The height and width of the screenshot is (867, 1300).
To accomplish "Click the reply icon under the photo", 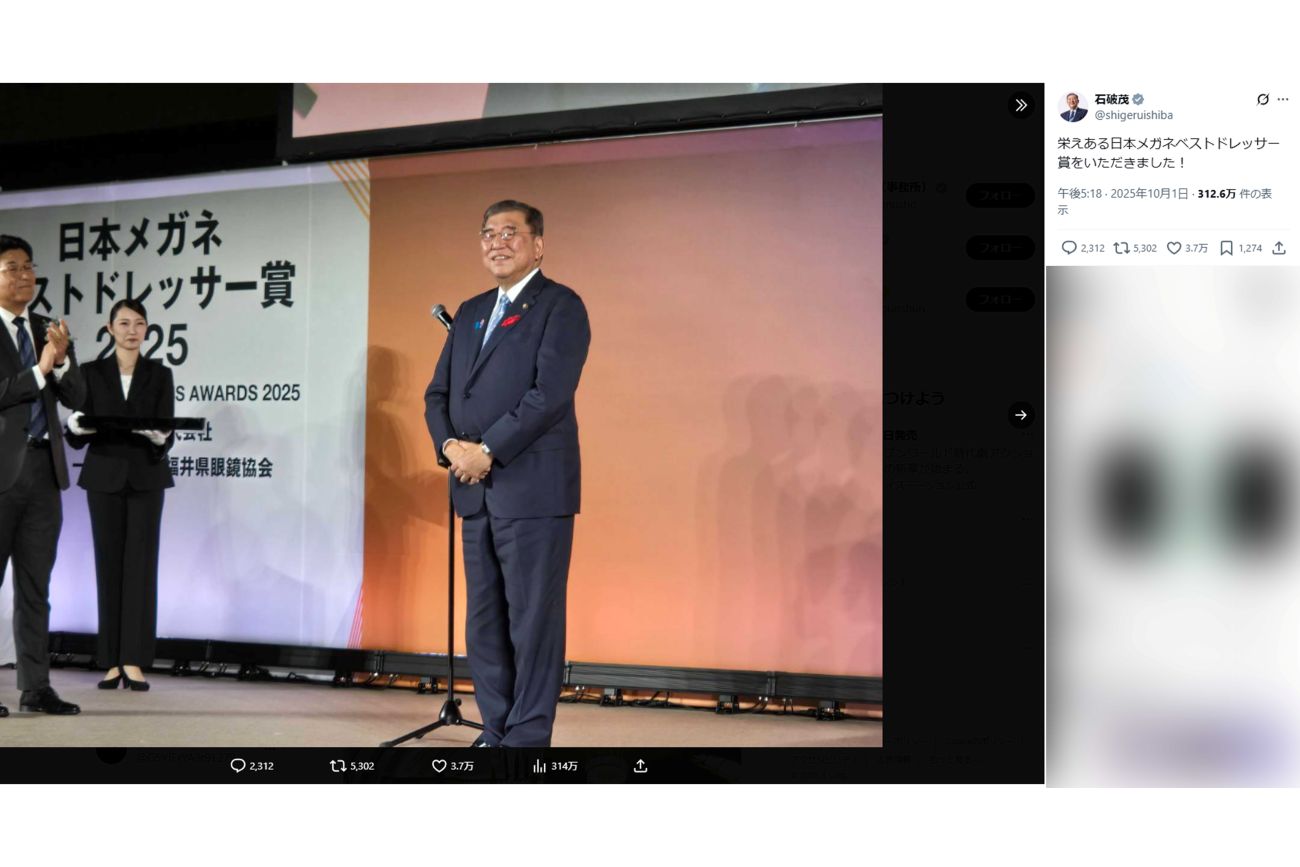I will pyautogui.click(x=238, y=766).
